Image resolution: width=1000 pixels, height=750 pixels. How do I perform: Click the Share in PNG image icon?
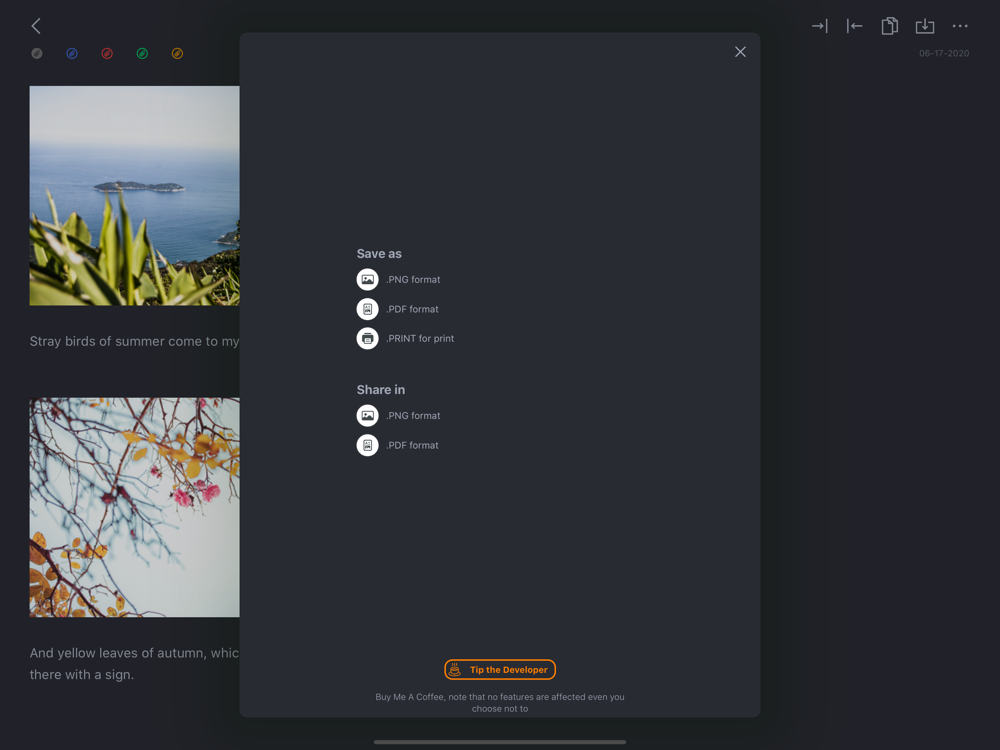click(x=367, y=416)
